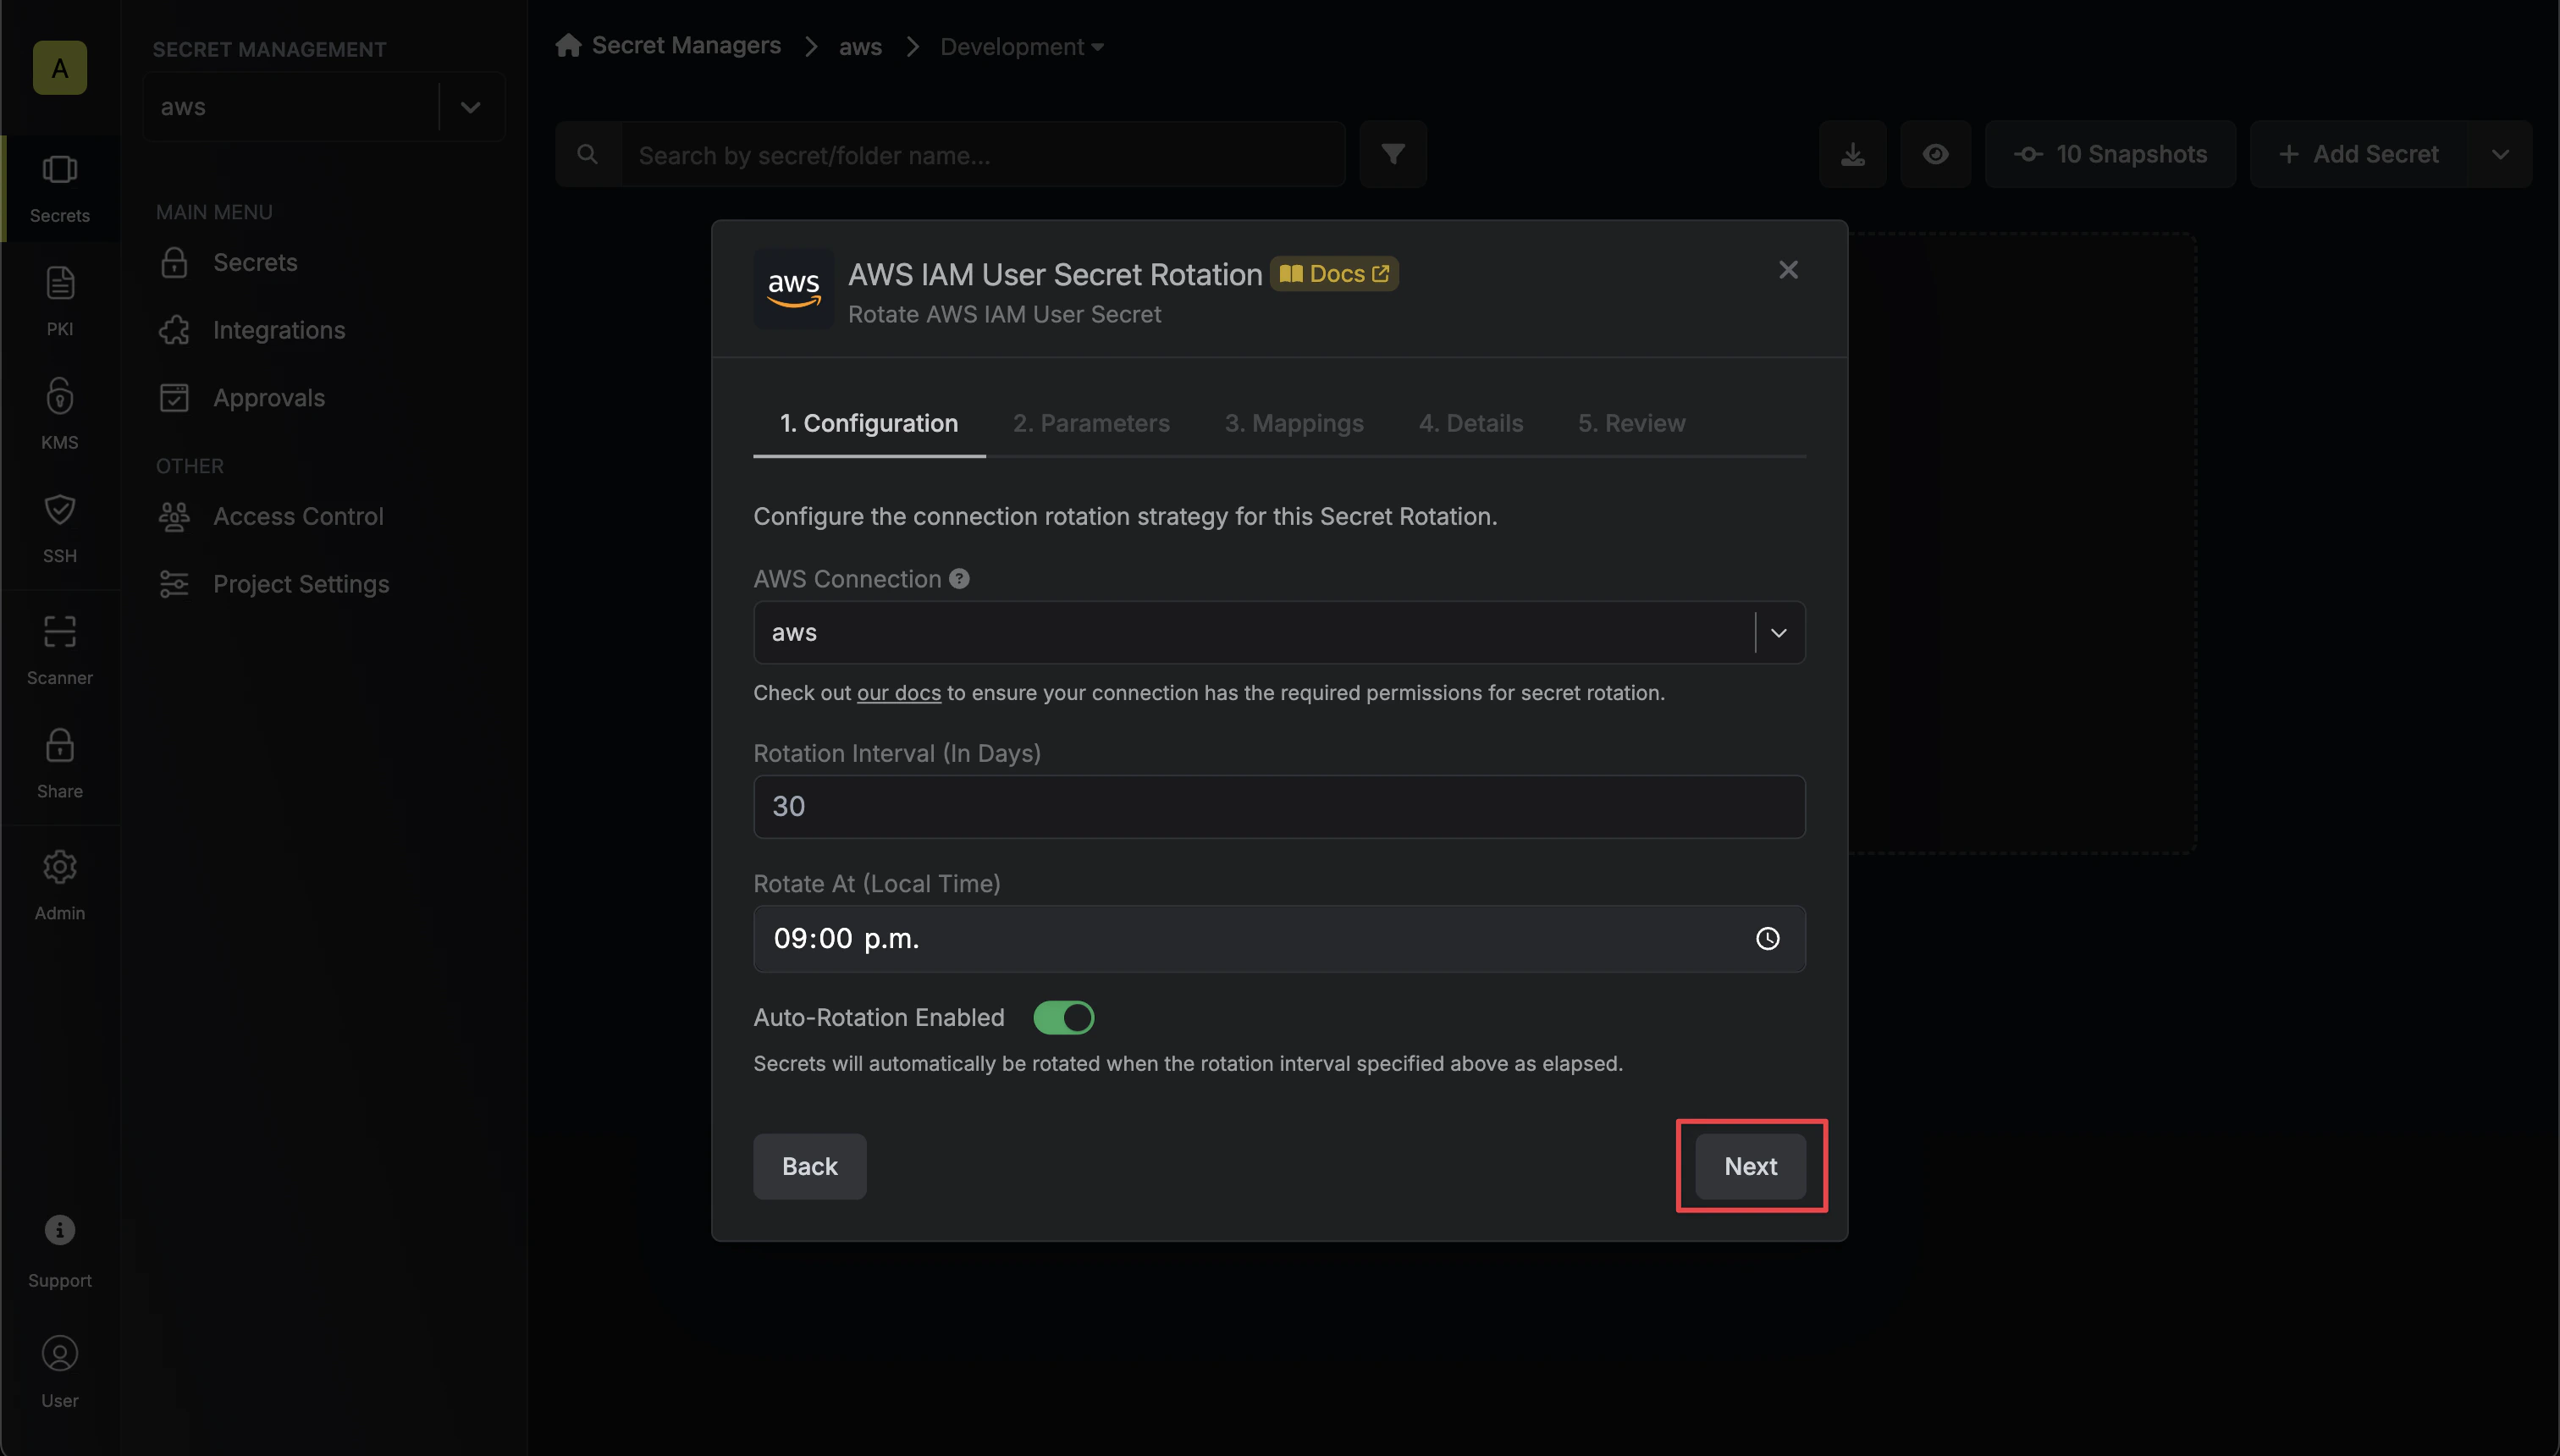Click the organization avatar letter A
Image resolution: width=2560 pixels, height=1456 pixels.
point(60,68)
